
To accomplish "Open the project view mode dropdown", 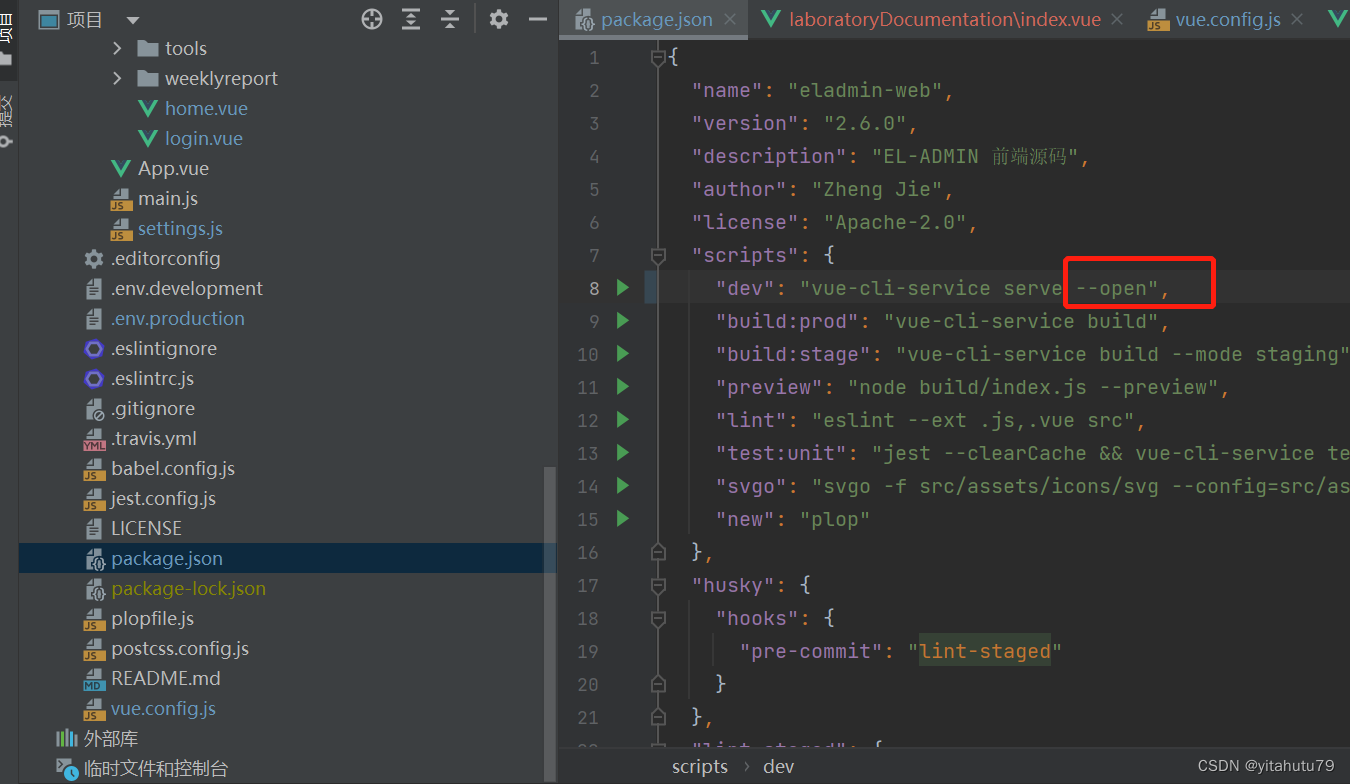I will [133, 20].
